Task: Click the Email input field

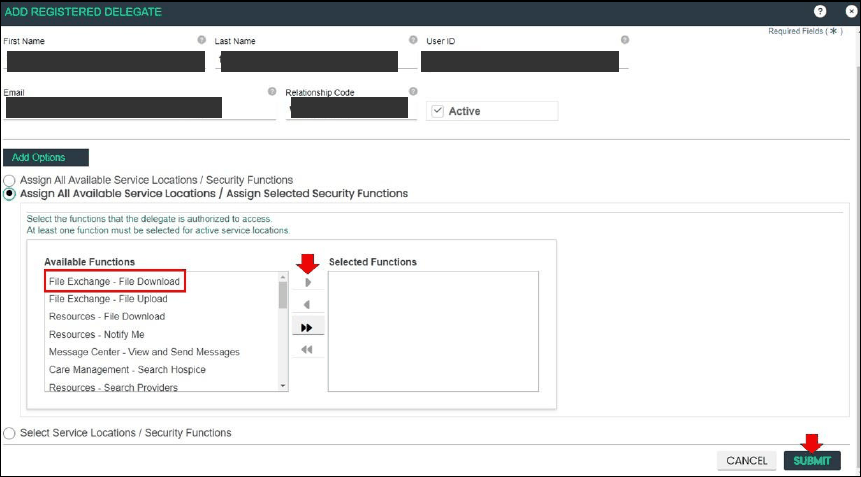Action: point(140,108)
